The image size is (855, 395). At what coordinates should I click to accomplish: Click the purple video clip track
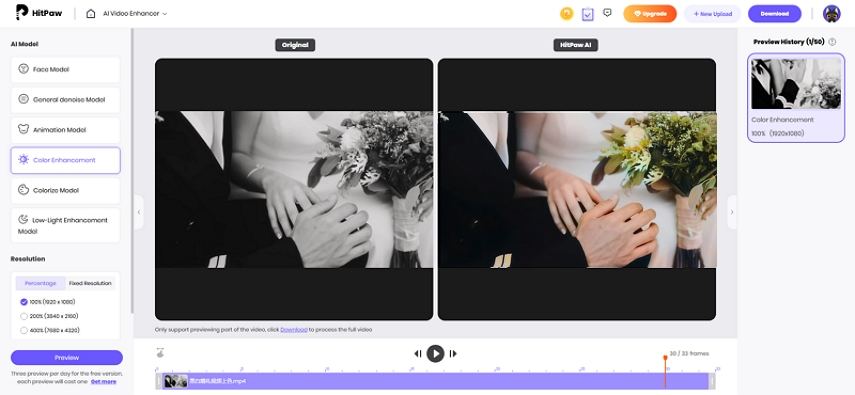(x=435, y=381)
